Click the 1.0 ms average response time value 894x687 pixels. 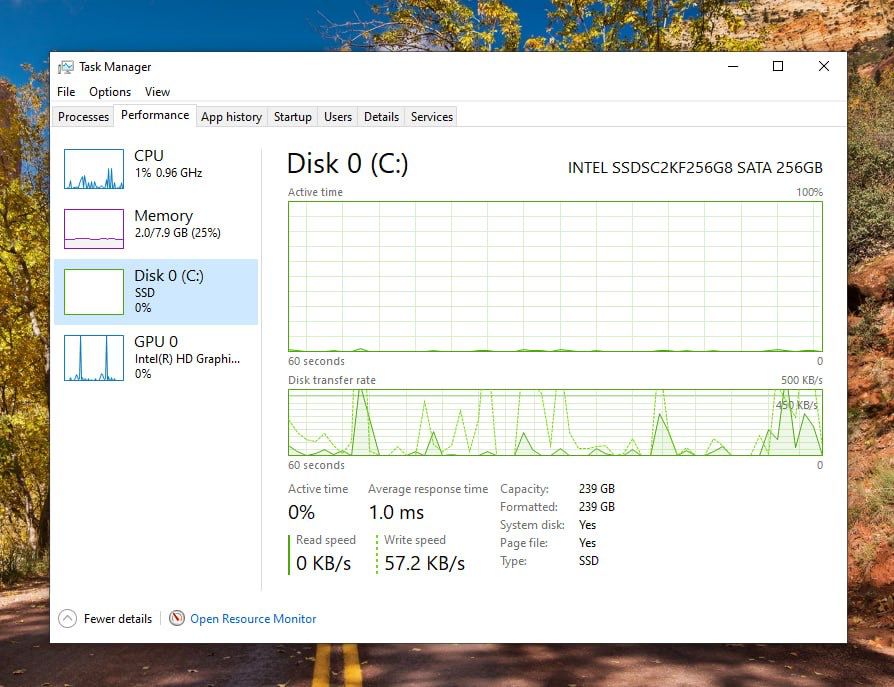(x=396, y=513)
